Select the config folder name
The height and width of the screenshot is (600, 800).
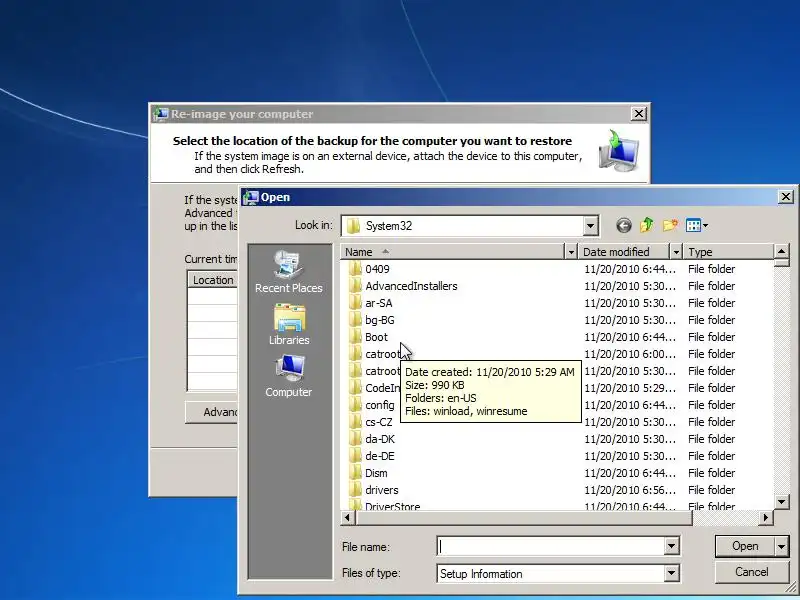pyautogui.click(x=380, y=405)
